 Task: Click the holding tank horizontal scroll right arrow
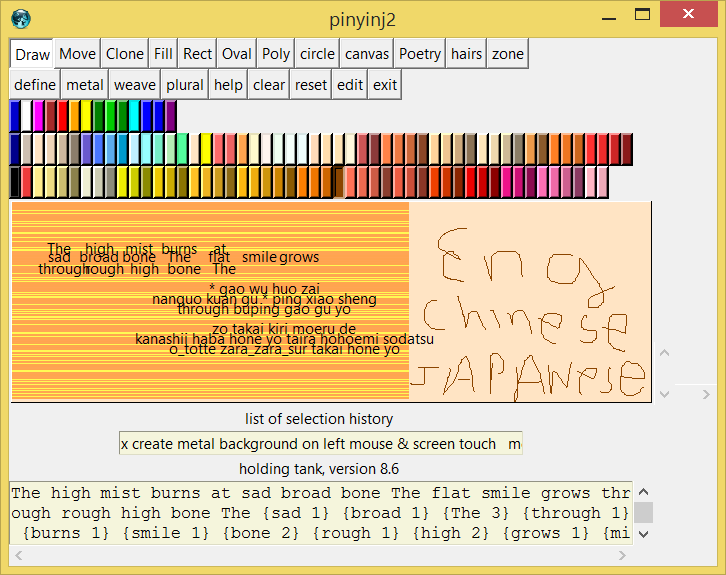pos(622,555)
